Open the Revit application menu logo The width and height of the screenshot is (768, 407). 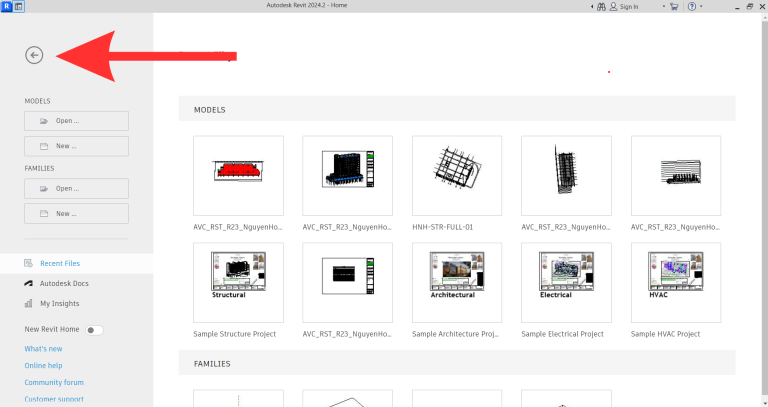click(x=7, y=6)
